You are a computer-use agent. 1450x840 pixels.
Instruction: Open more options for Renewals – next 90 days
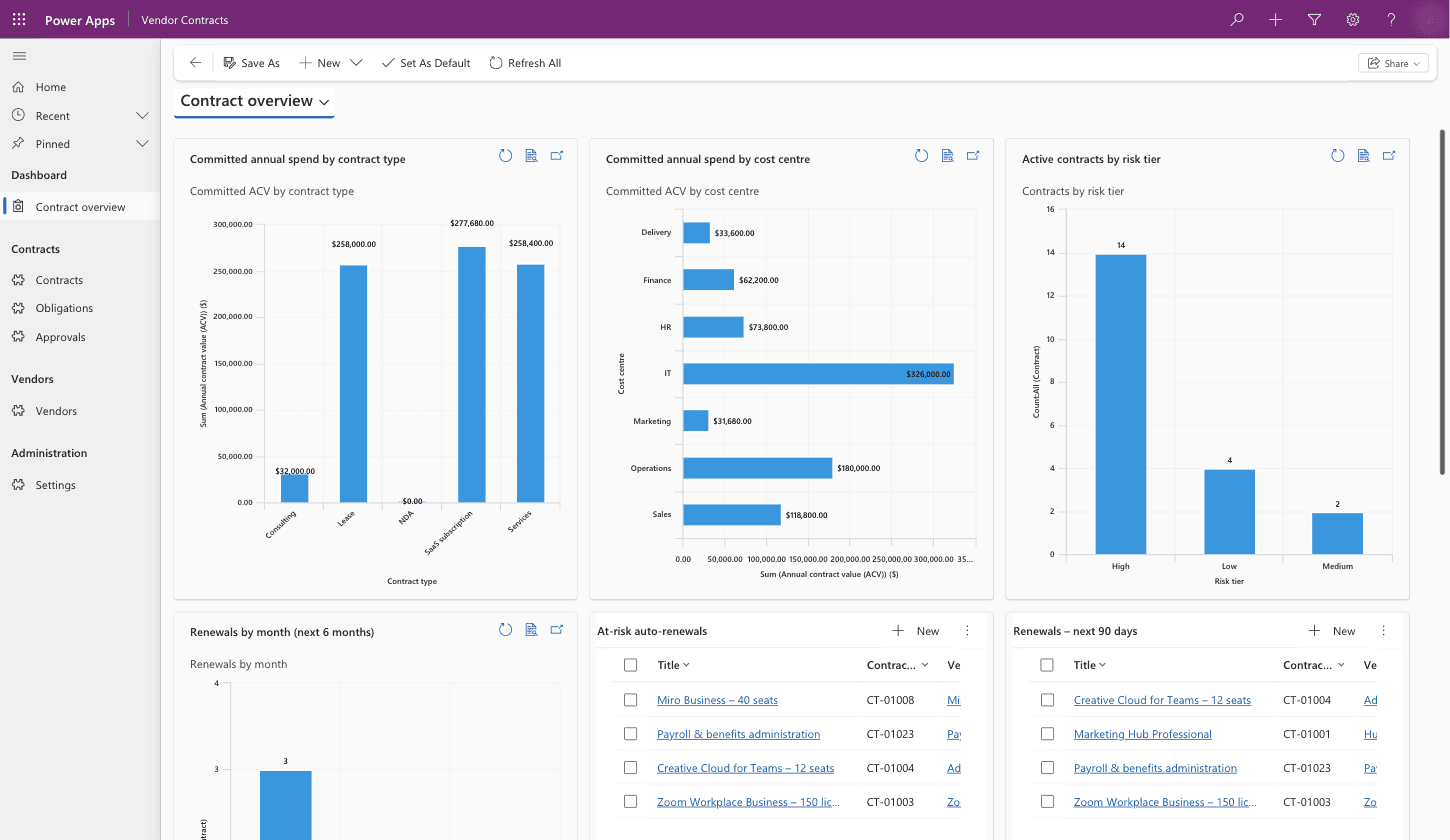tap(1383, 631)
